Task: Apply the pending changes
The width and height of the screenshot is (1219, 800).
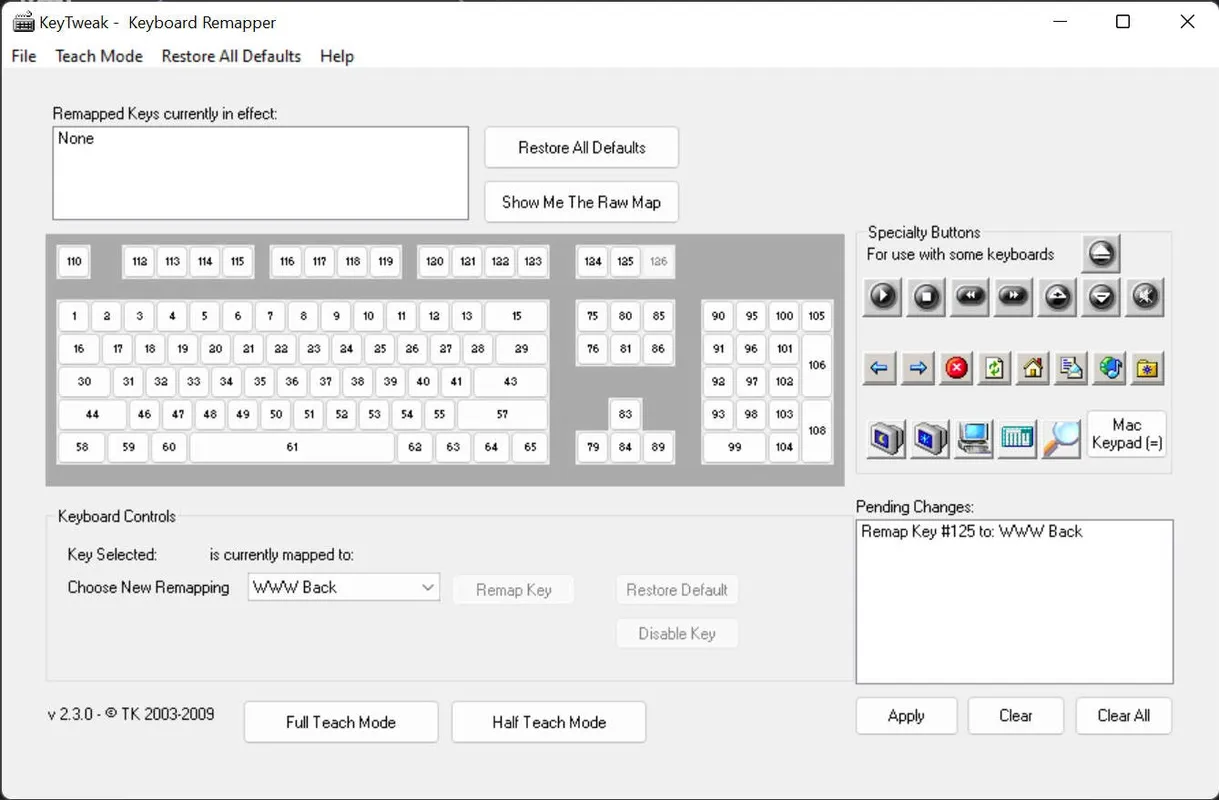Action: pyautogui.click(x=906, y=716)
